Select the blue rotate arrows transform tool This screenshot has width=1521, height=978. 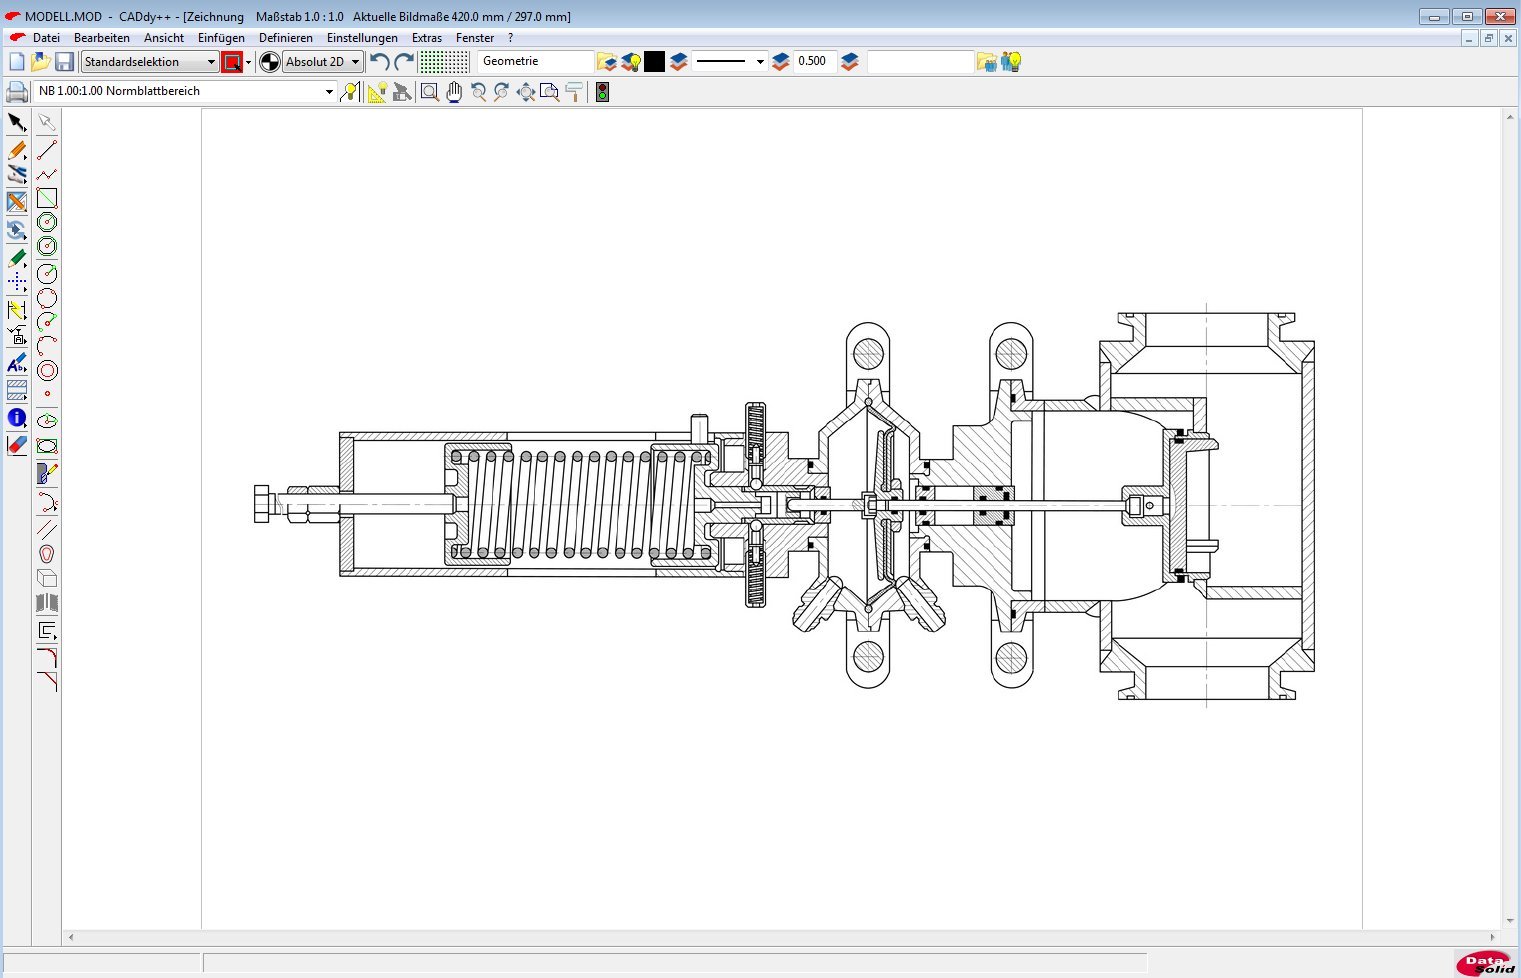point(17,230)
